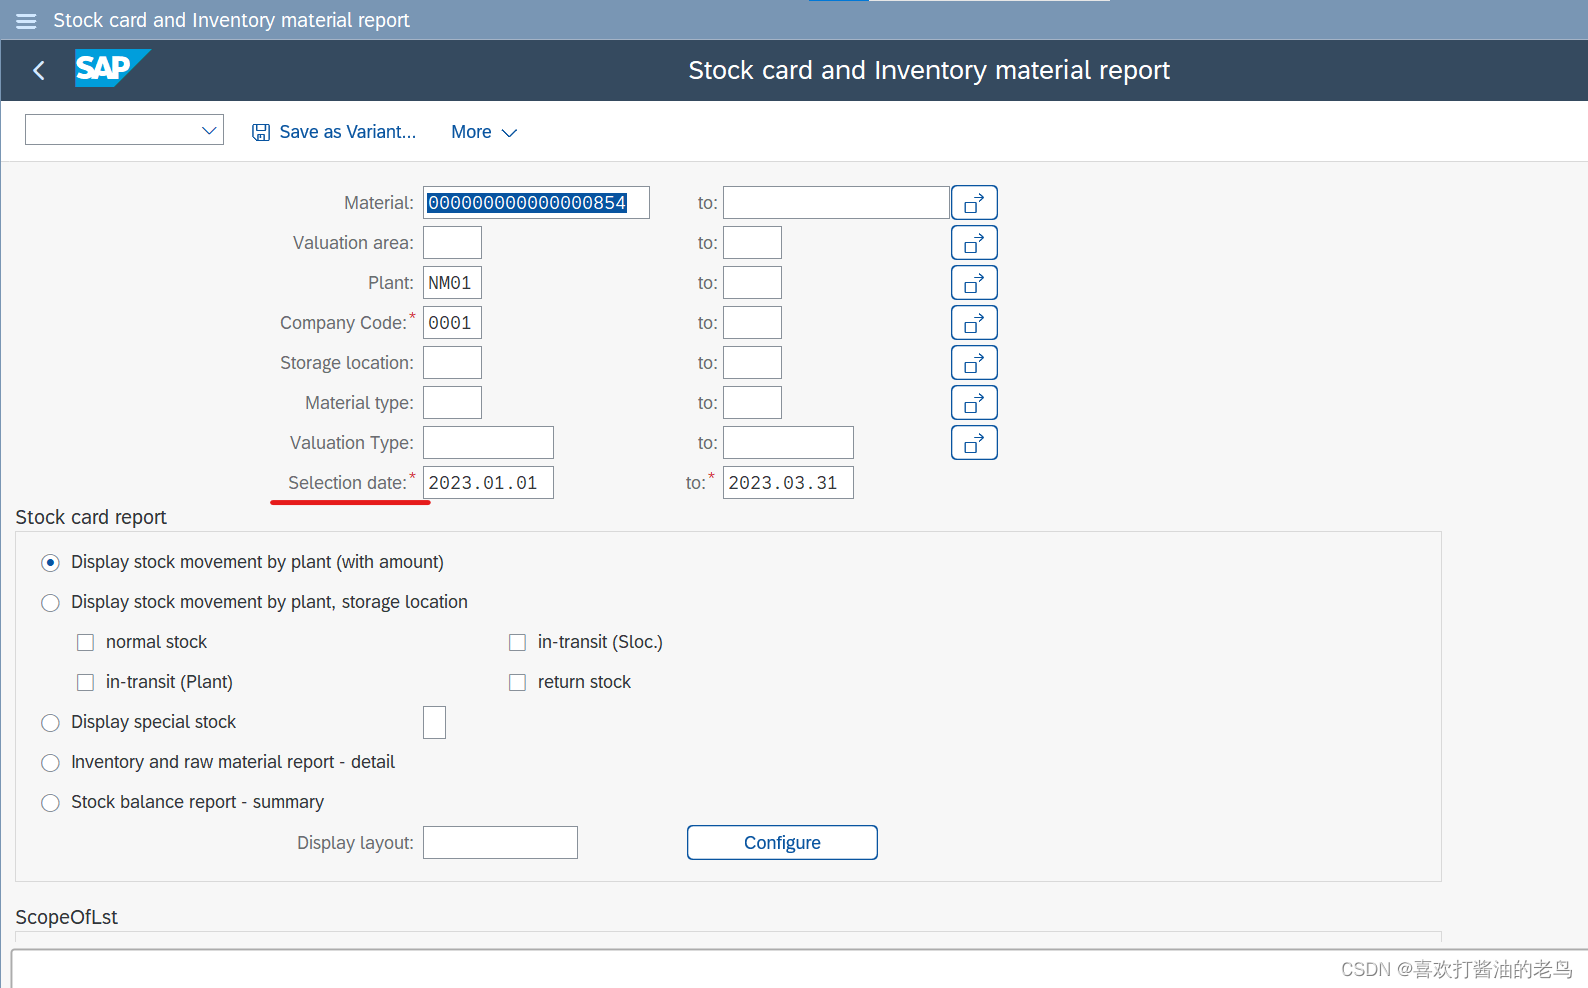Click Selection date from field 2023.01.01
This screenshot has width=1588, height=988.
coord(488,483)
